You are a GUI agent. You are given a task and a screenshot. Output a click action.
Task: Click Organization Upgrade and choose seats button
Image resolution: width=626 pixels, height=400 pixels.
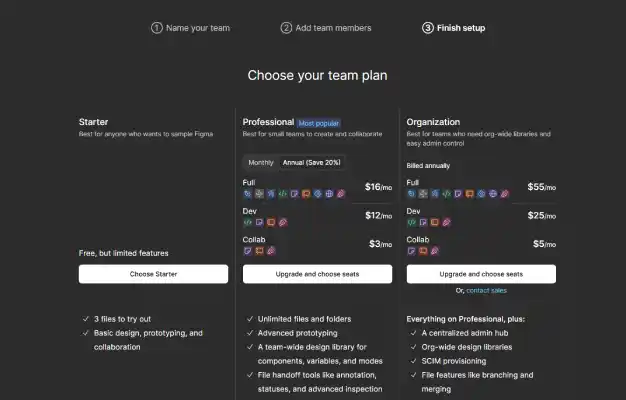[x=481, y=274]
